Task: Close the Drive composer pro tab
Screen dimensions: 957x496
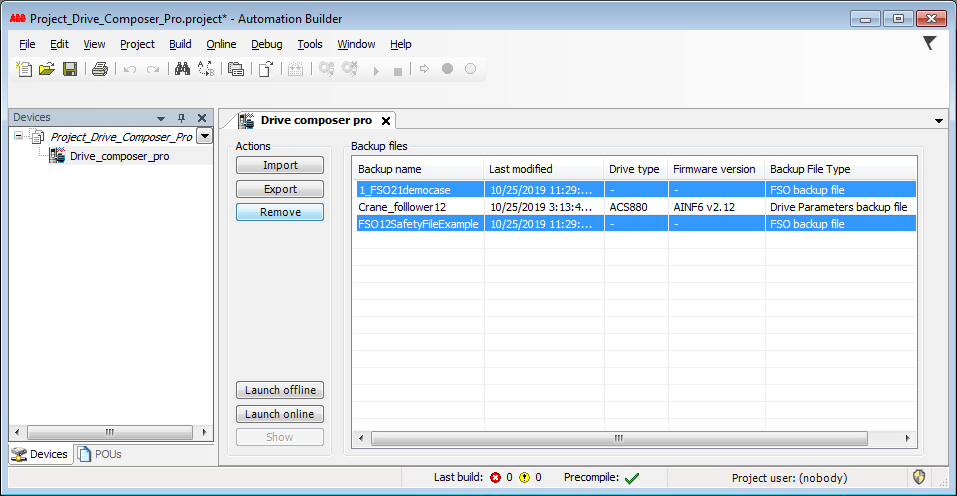Action: 386,121
